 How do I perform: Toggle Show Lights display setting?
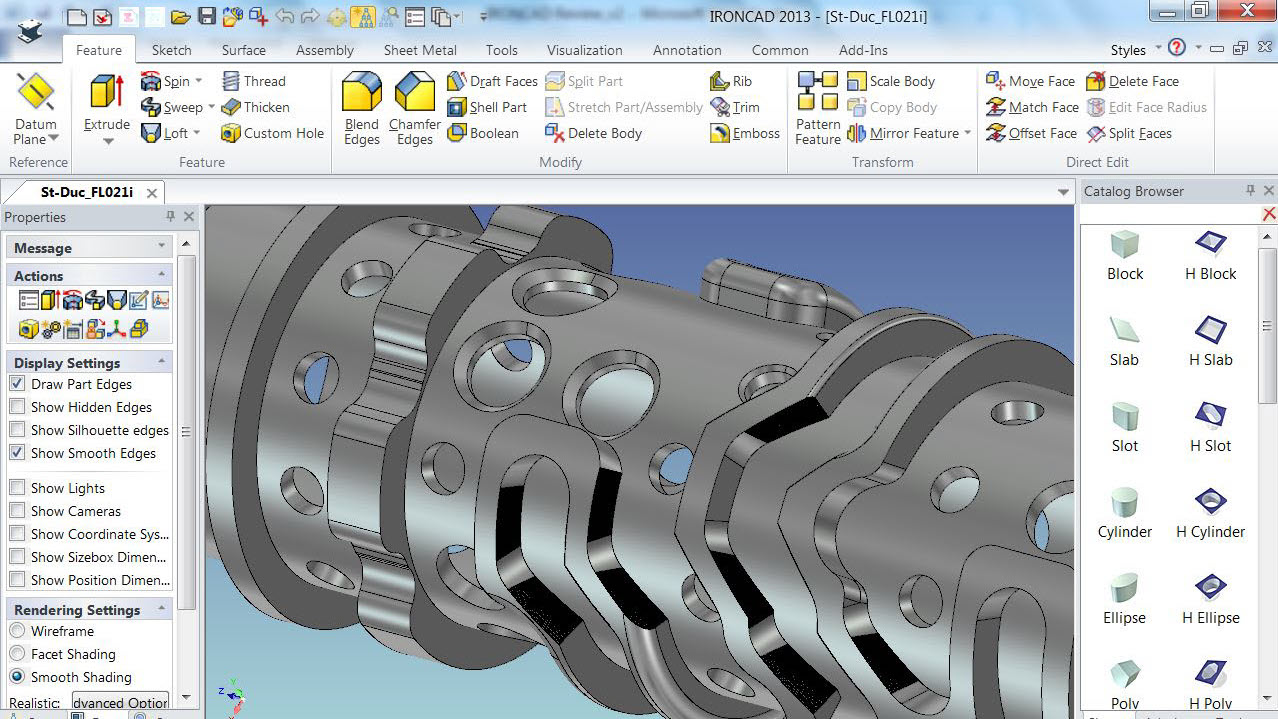coord(17,487)
